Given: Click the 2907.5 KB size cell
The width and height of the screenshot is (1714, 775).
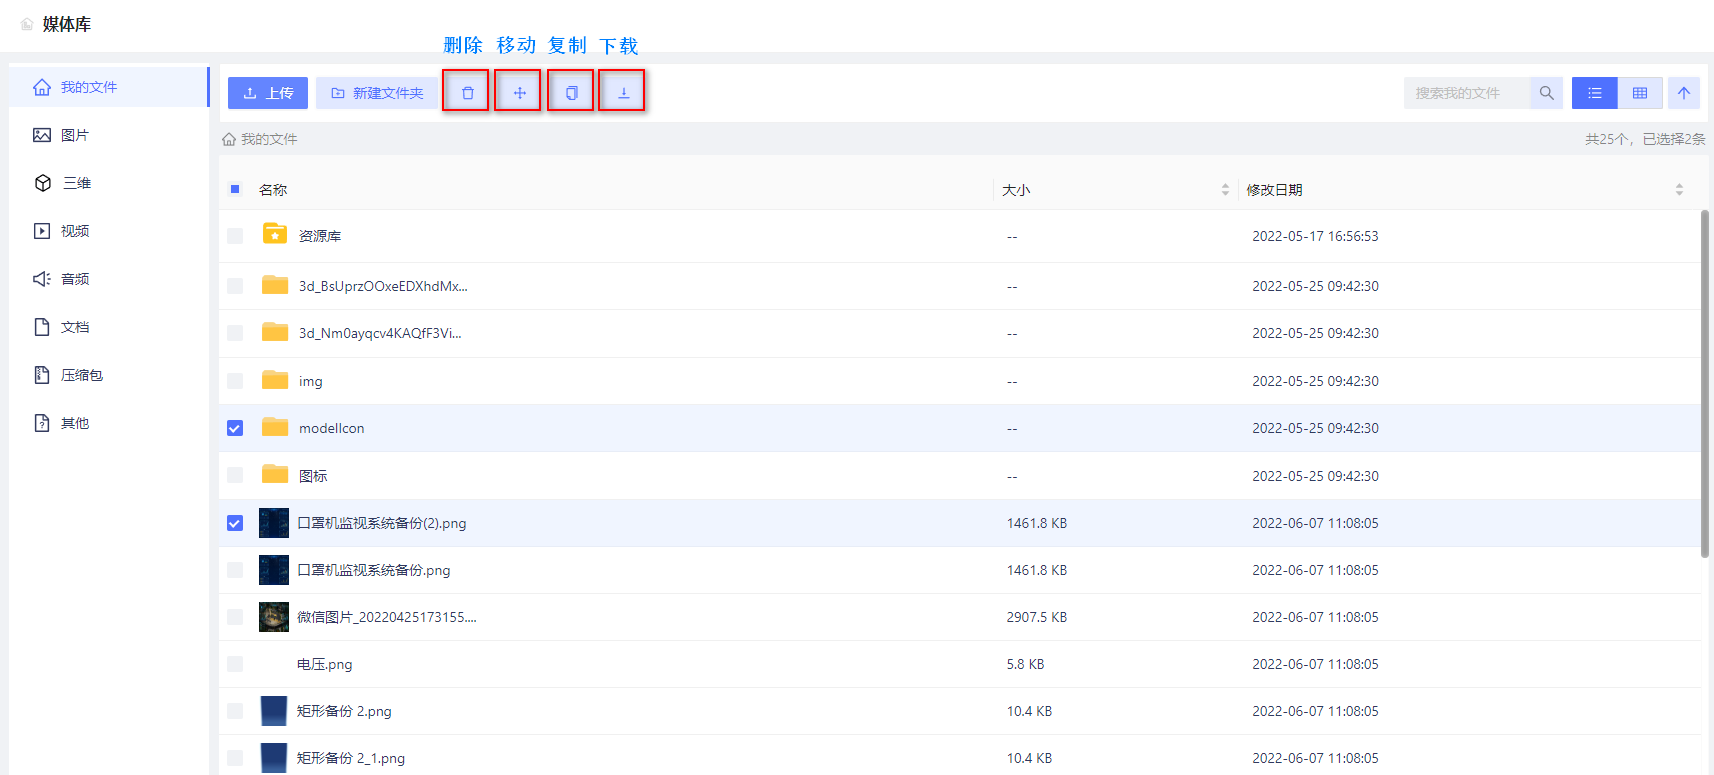Looking at the screenshot, I should pos(1037,617).
